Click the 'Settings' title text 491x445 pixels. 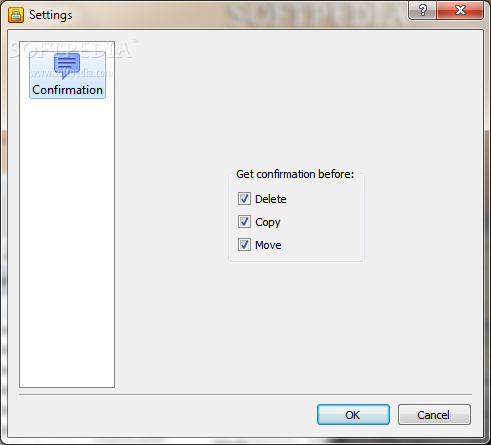(51, 15)
